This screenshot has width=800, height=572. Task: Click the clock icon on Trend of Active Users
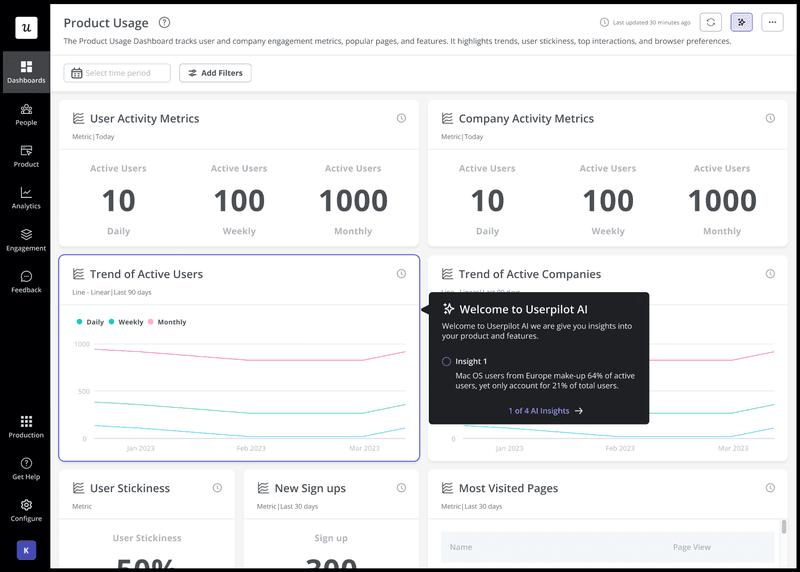(x=402, y=274)
